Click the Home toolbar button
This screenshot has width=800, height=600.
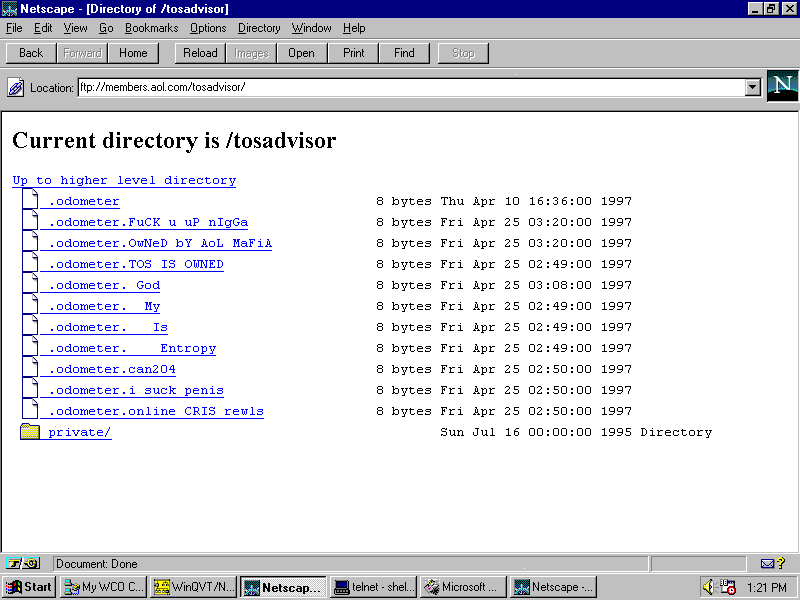point(133,53)
